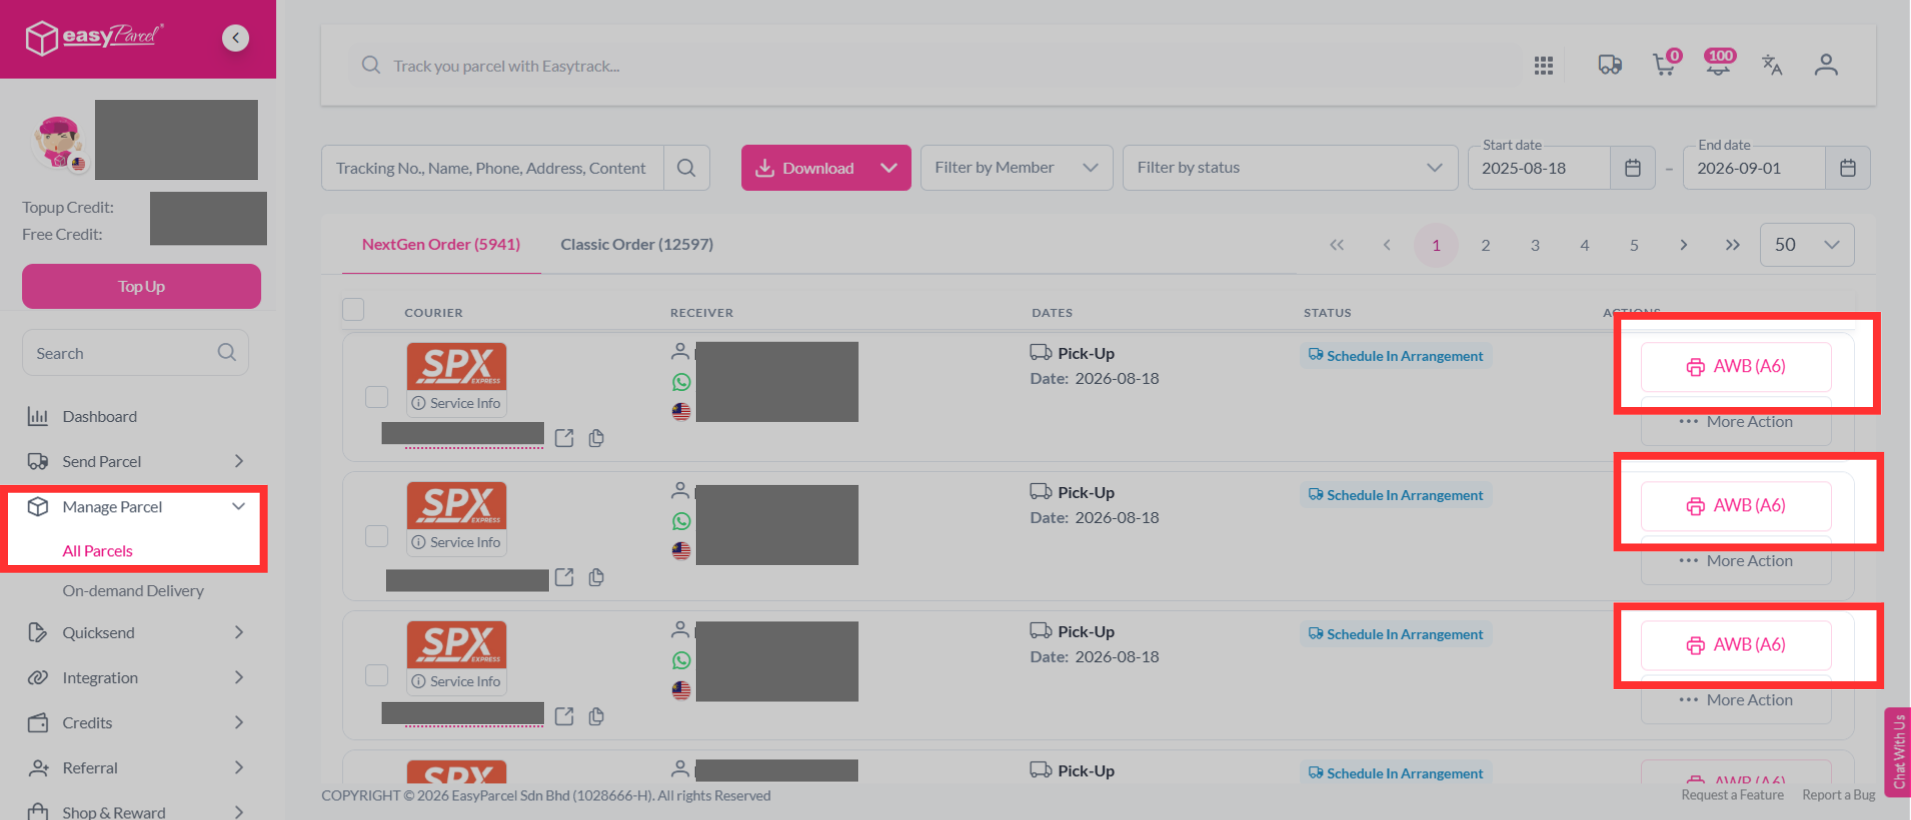
Task: Open the End date calendar icon
Action: click(1847, 168)
